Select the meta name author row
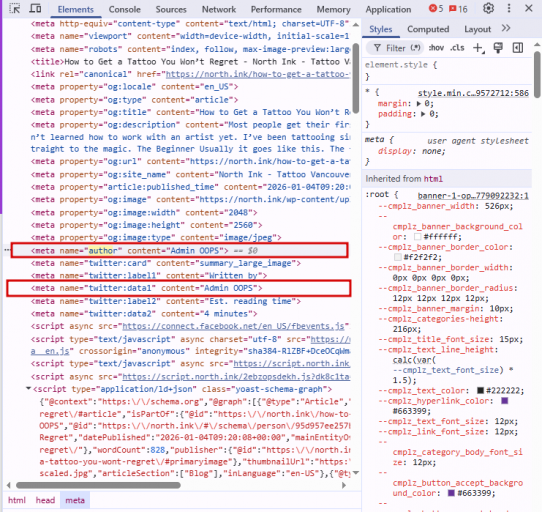542x512 pixels. pos(179,250)
